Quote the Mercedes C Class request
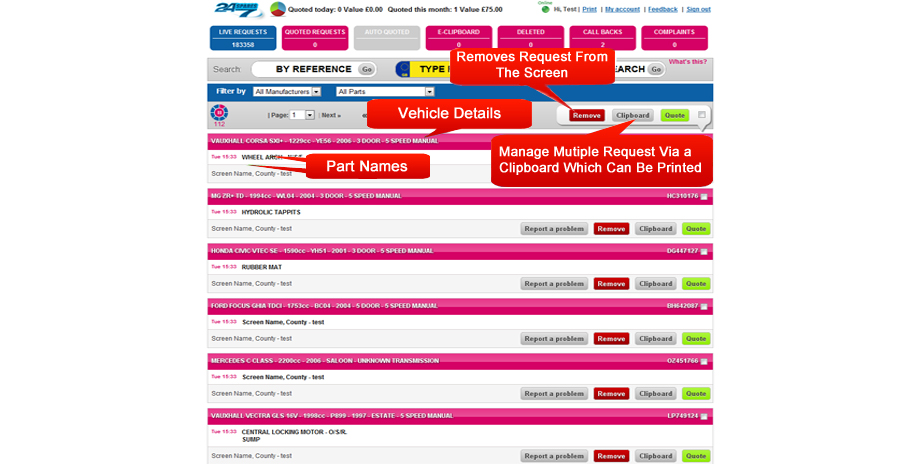900x464 pixels. pos(696,394)
